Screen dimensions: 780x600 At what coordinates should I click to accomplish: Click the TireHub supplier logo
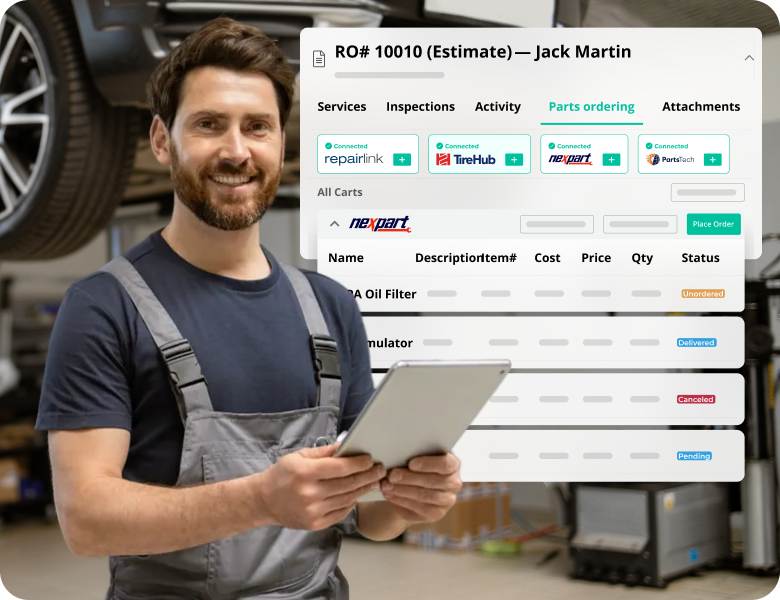point(467,159)
